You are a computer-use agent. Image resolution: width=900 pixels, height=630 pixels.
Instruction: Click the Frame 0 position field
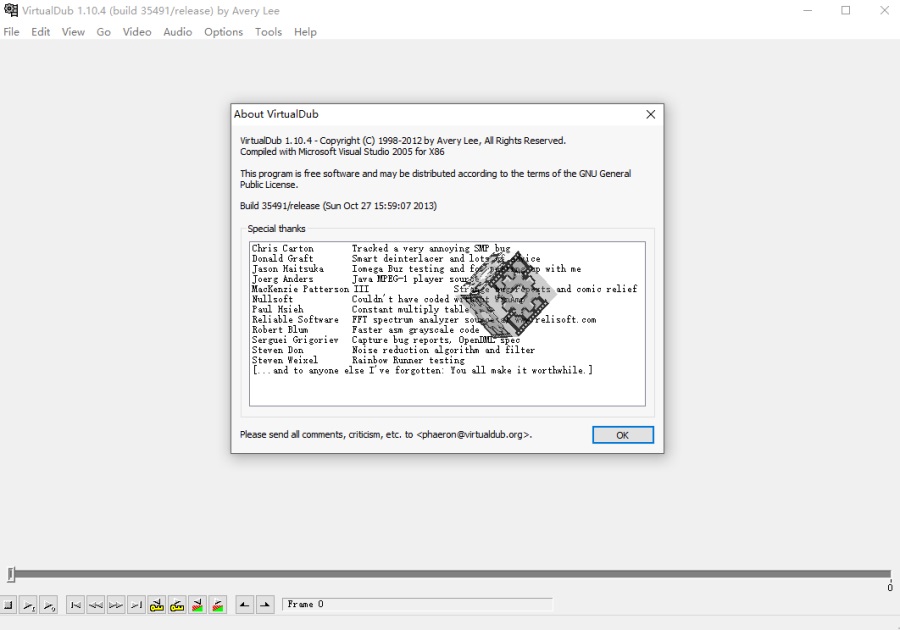point(417,604)
